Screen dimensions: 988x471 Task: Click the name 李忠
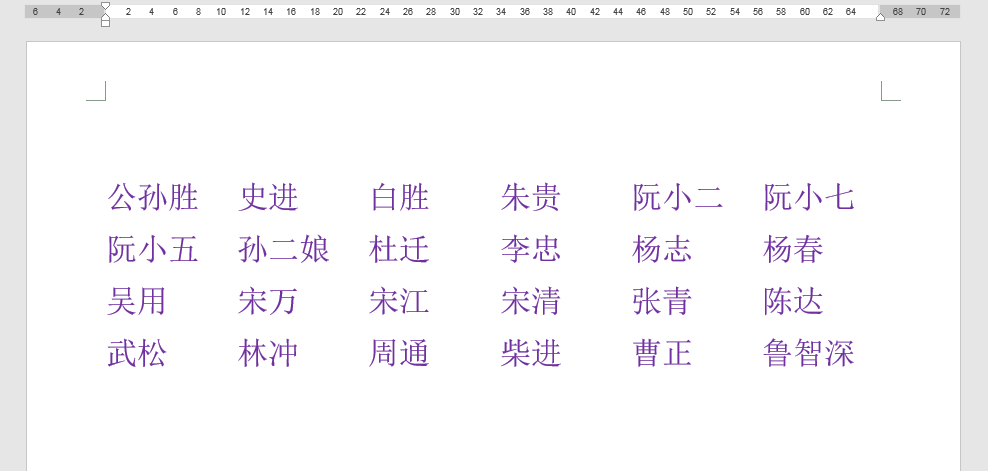pos(531,249)
